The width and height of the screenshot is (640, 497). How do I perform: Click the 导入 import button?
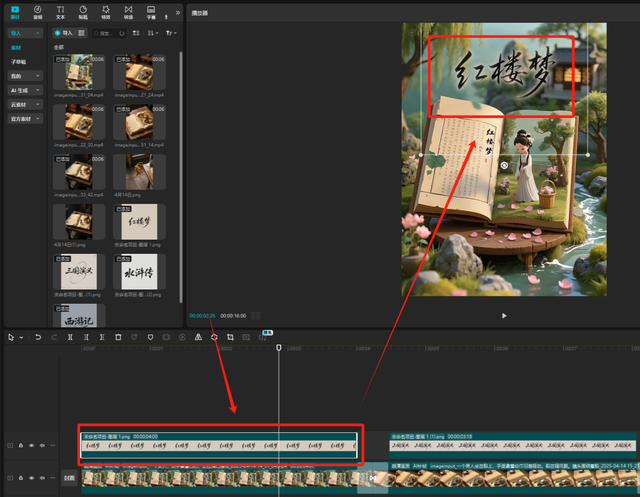pos(64,33)
